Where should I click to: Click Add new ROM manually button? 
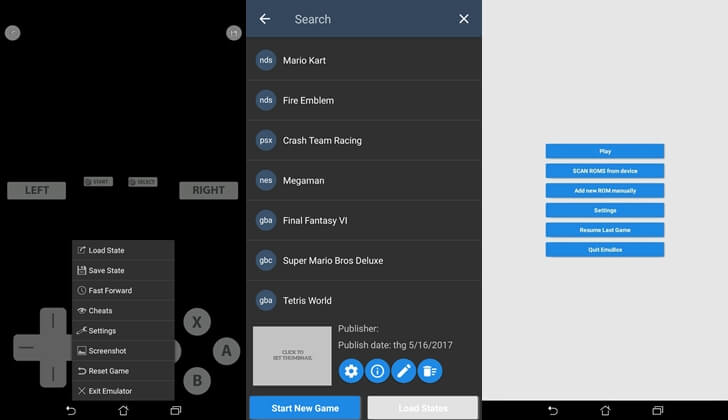click(604, 191)
